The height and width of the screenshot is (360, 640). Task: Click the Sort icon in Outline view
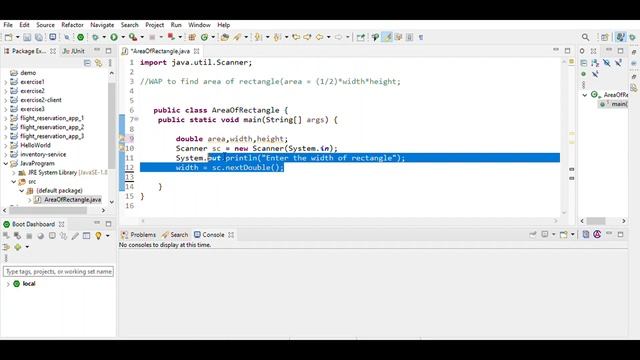pyautogui.click(x=595, y=62)
